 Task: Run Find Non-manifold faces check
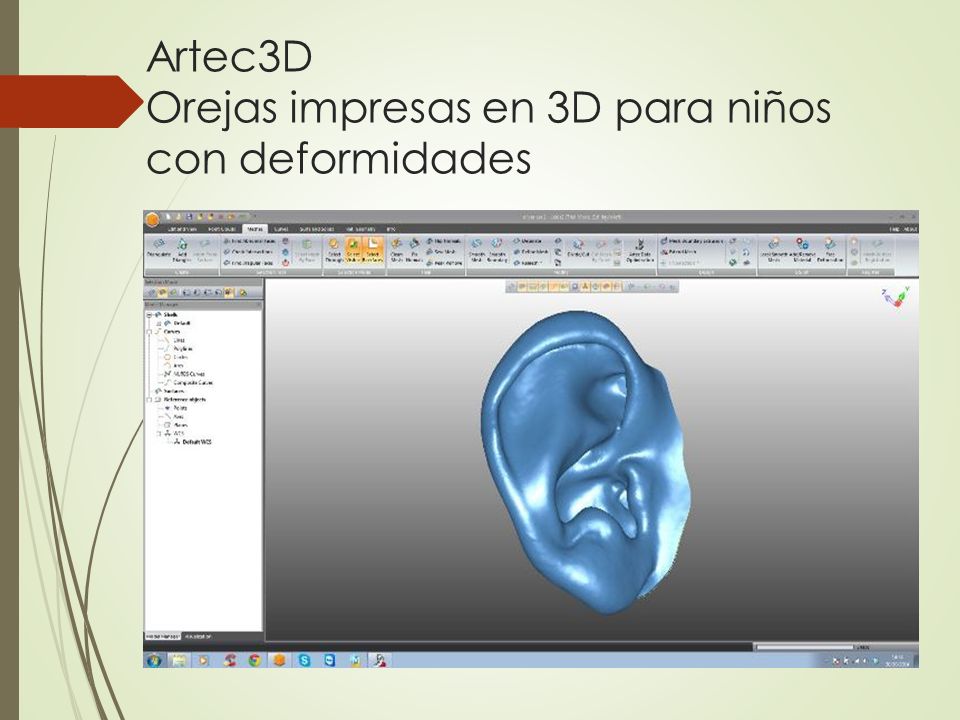248,241
